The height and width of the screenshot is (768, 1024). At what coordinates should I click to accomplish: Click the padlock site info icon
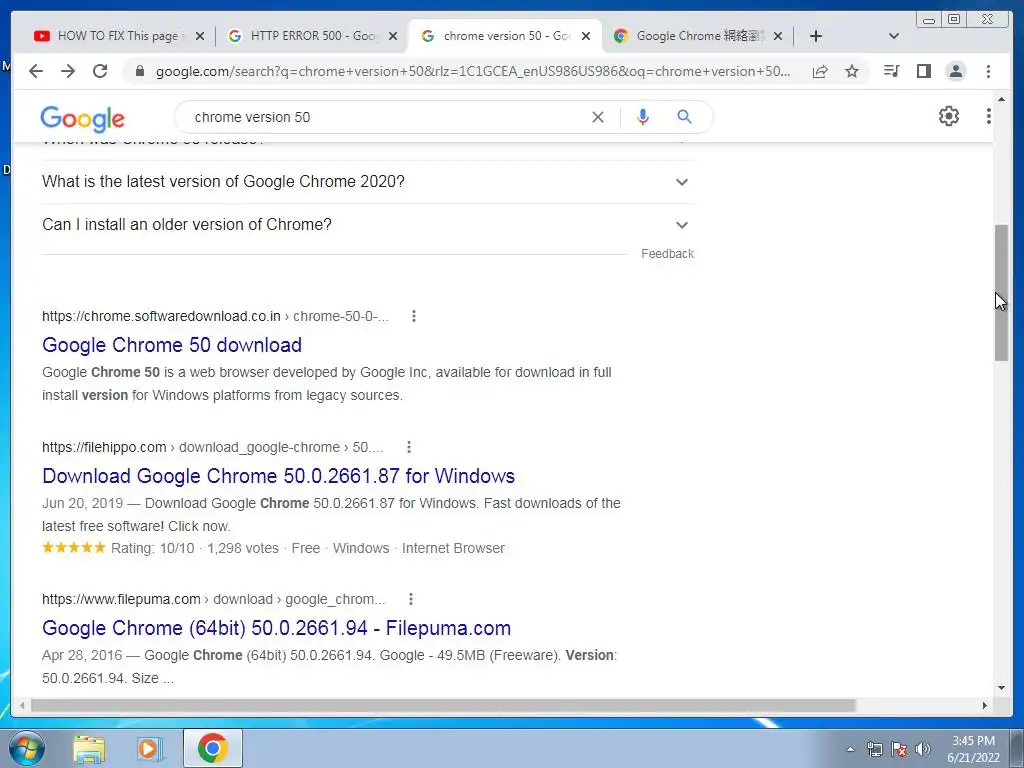tap(139, 71)
